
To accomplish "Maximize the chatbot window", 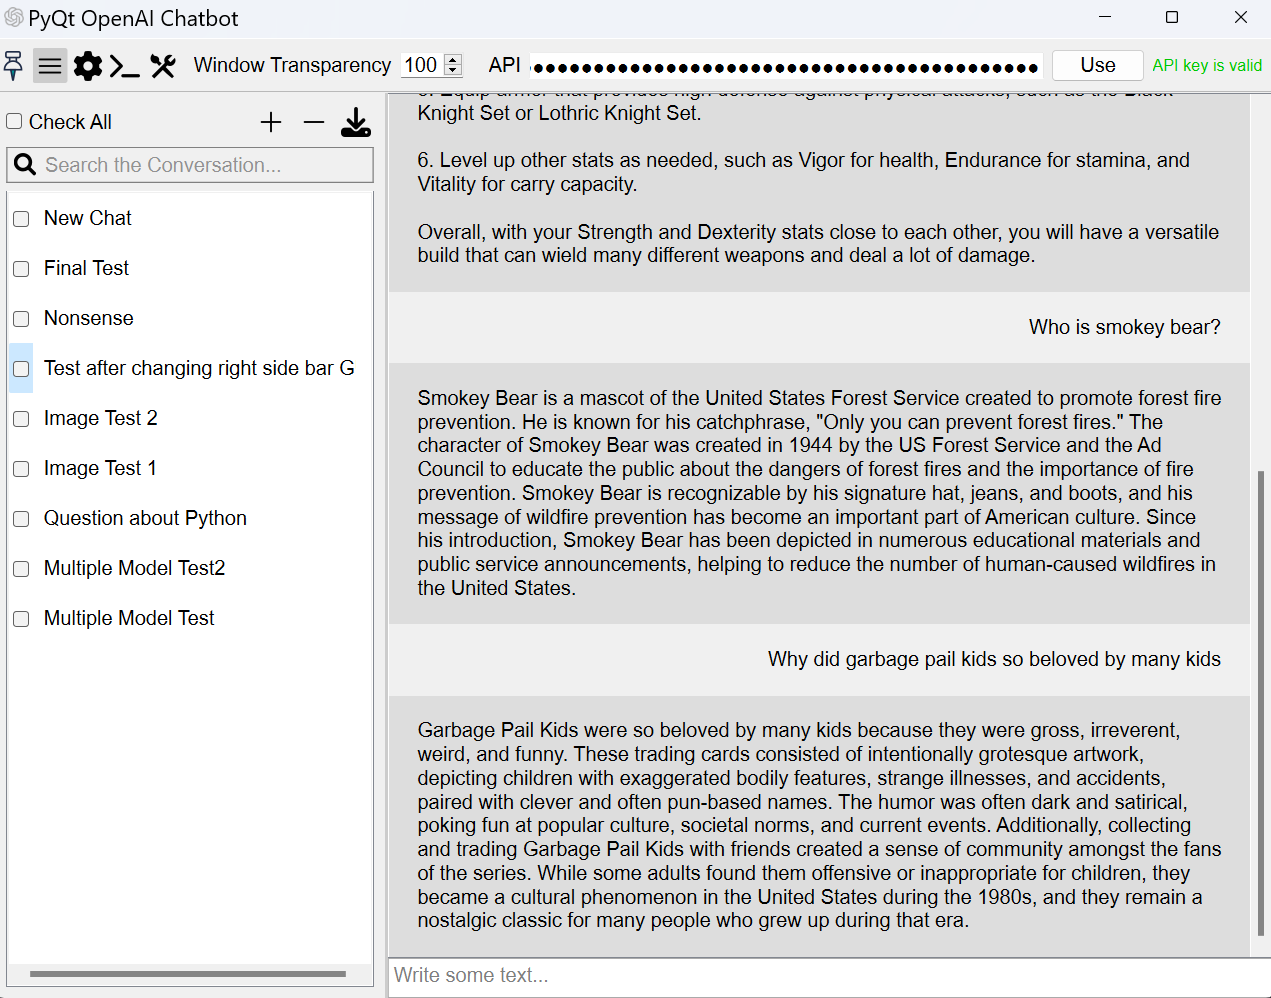I will [1172, 17].
